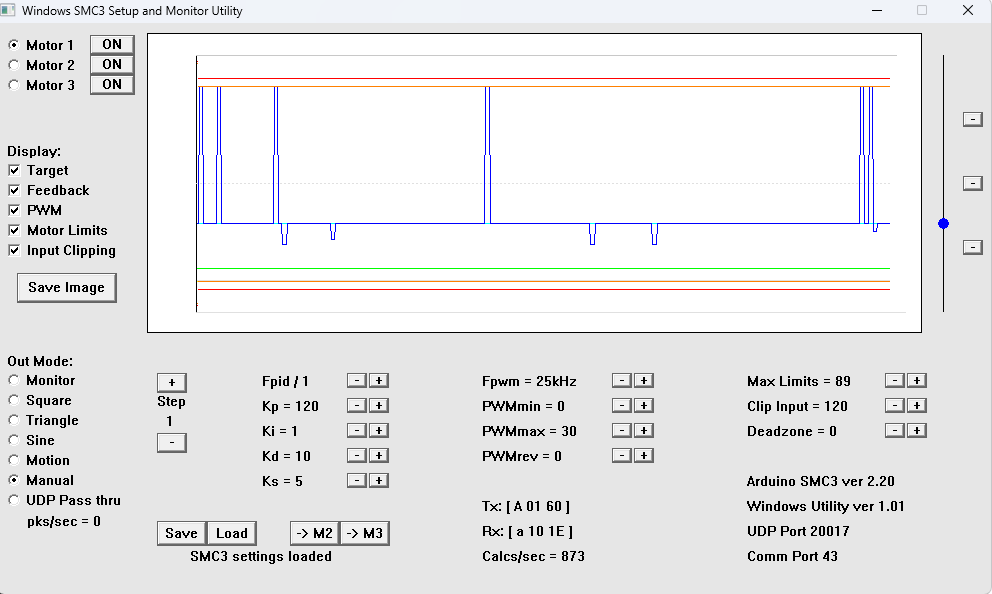Increase the Fpwm frequency with the plus button

click(644, 380)
